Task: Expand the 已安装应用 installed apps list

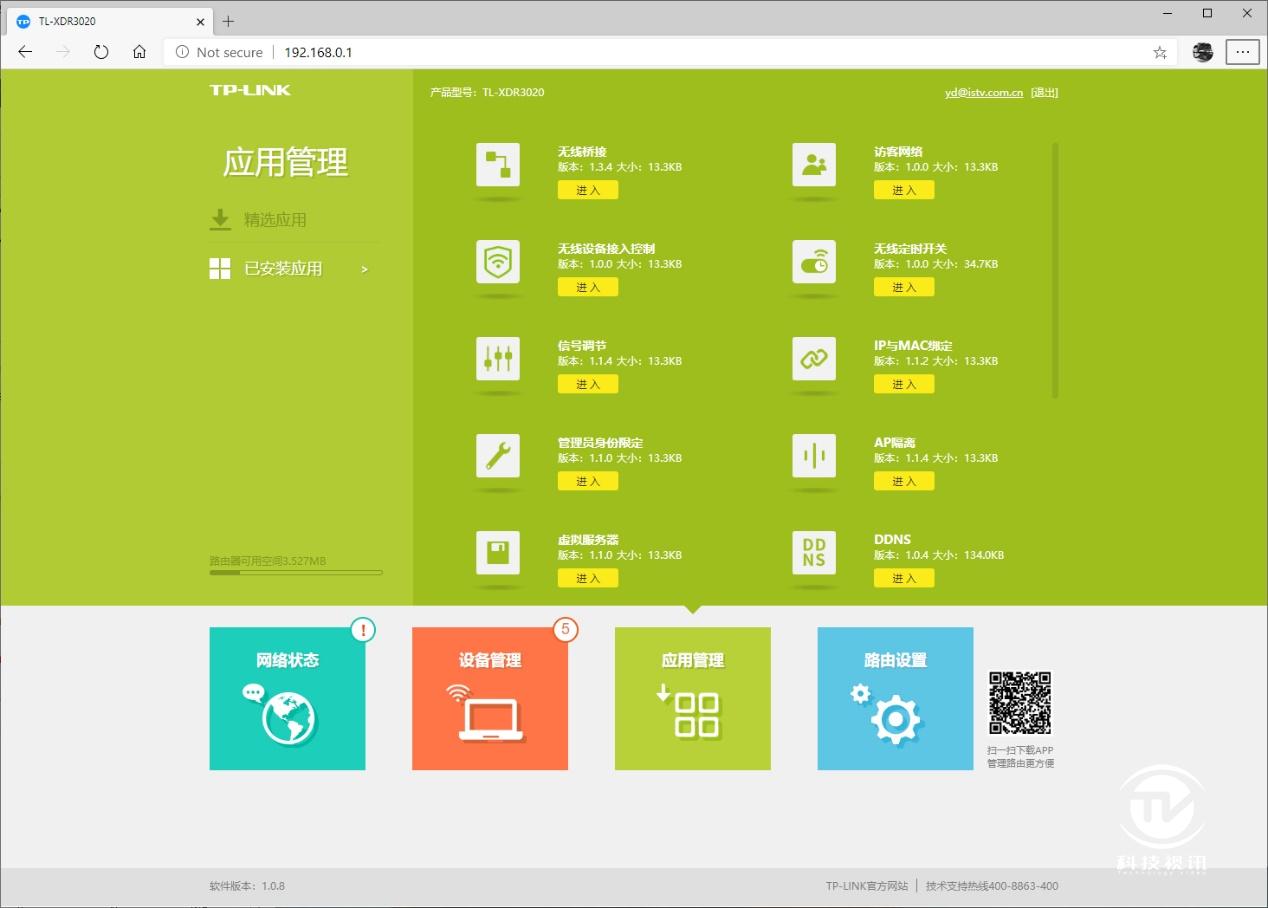Action: click(283, 268)
